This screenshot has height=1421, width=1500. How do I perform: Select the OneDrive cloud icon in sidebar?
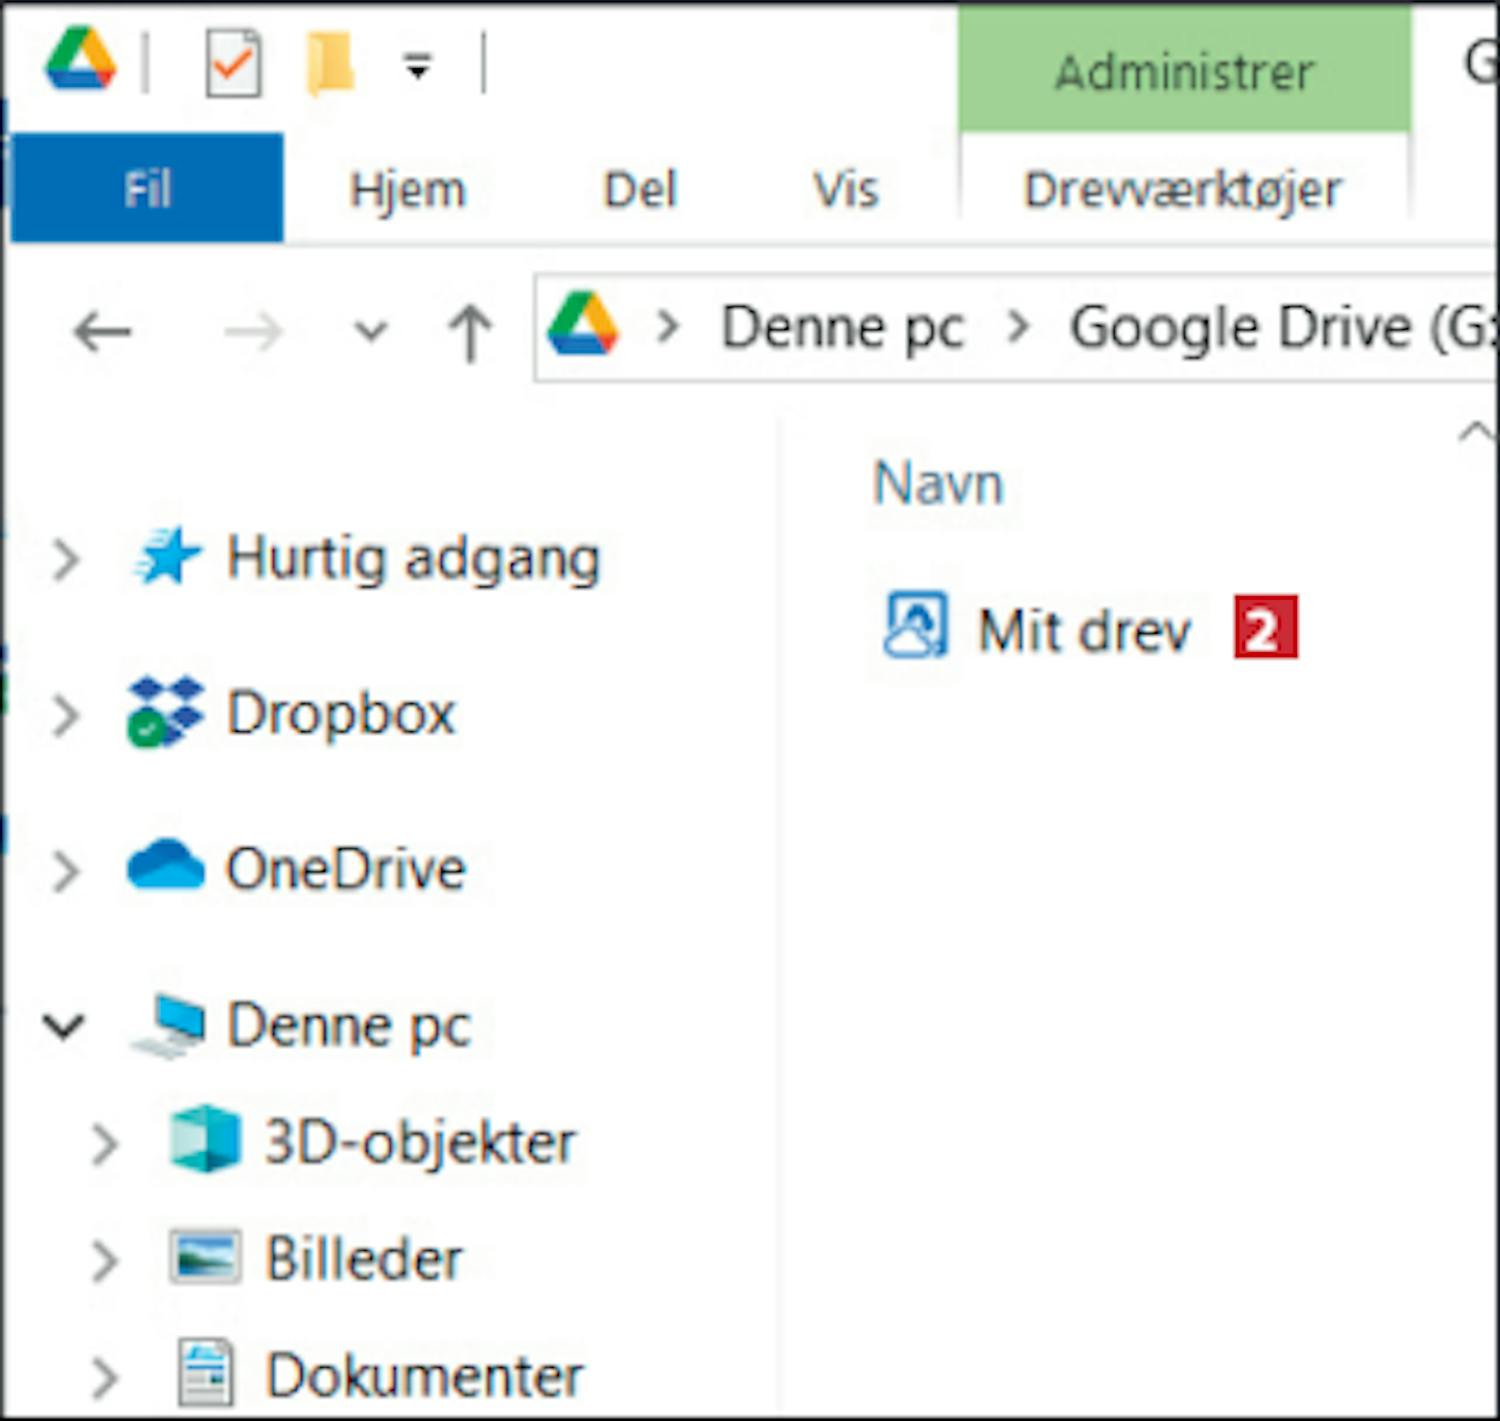click(165, 866)
